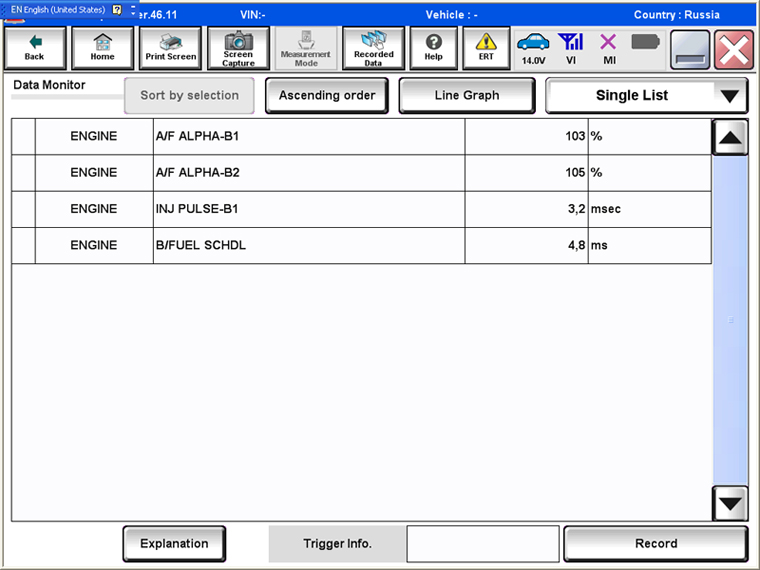Click the A/F ALPHA-B2 item name

(x=197, y=173)
